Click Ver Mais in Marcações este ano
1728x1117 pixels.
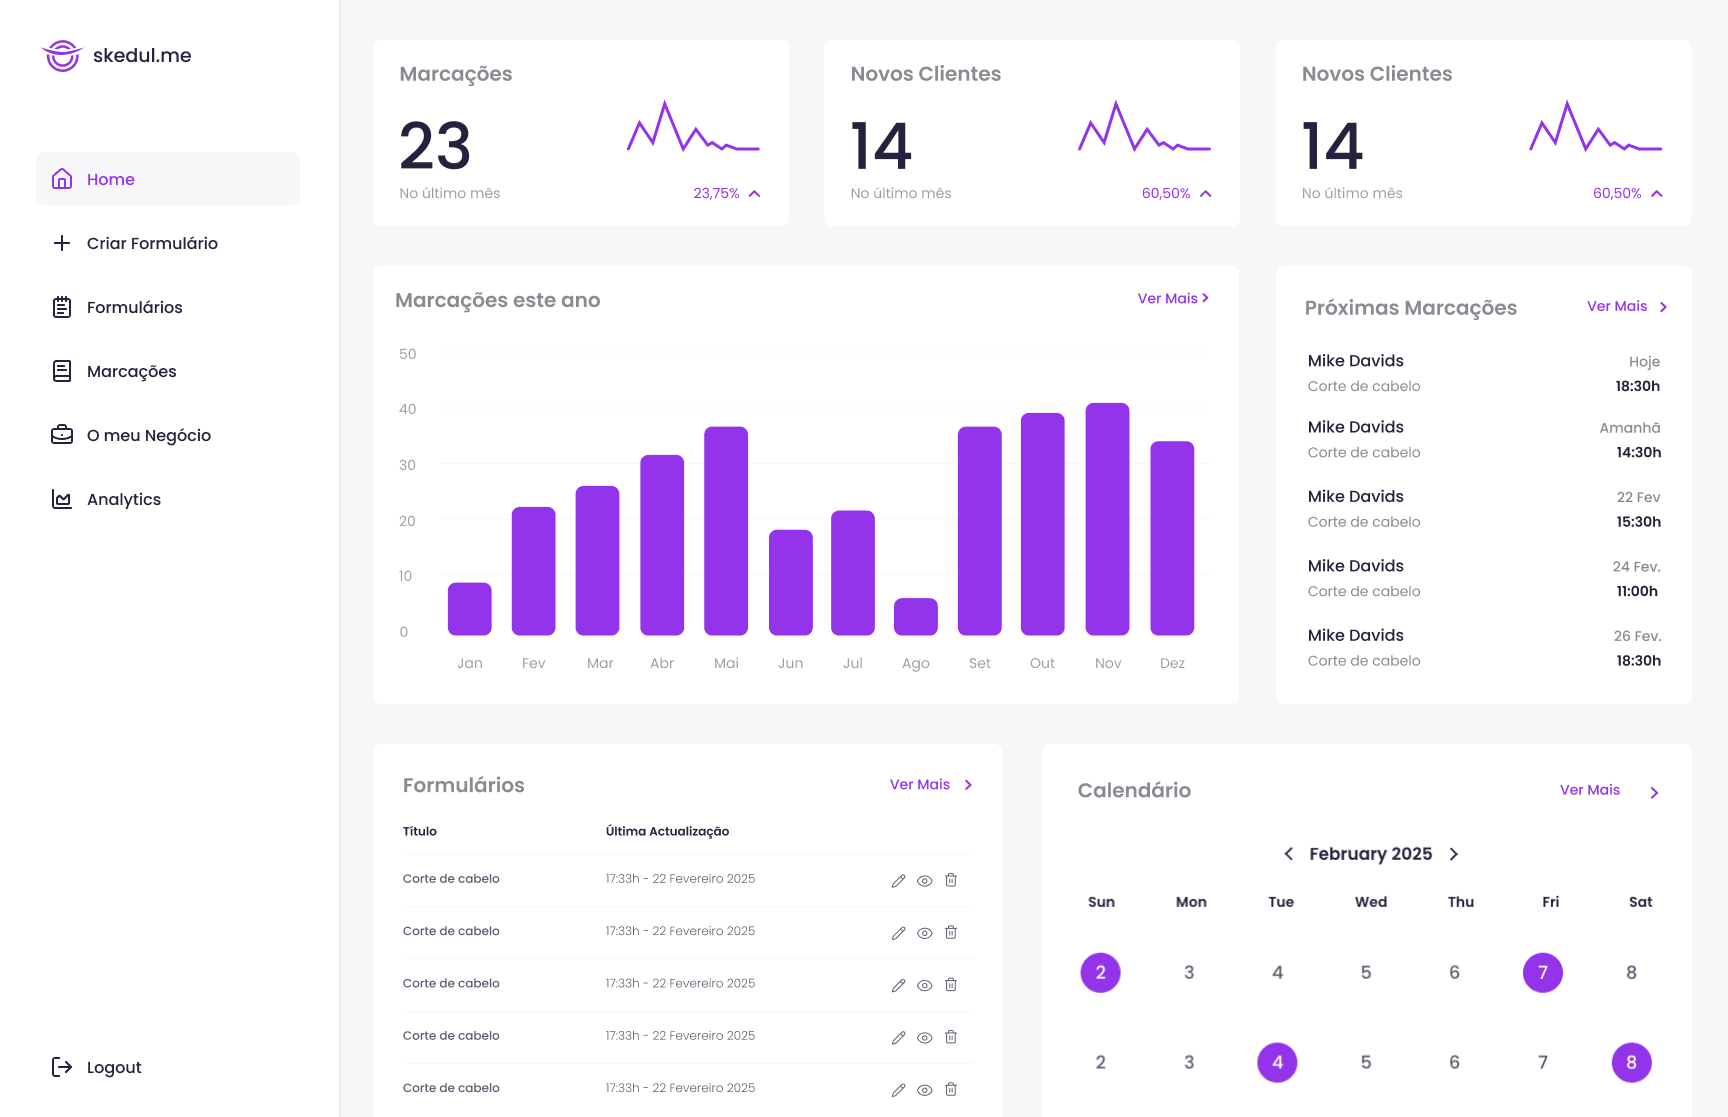1173,298
